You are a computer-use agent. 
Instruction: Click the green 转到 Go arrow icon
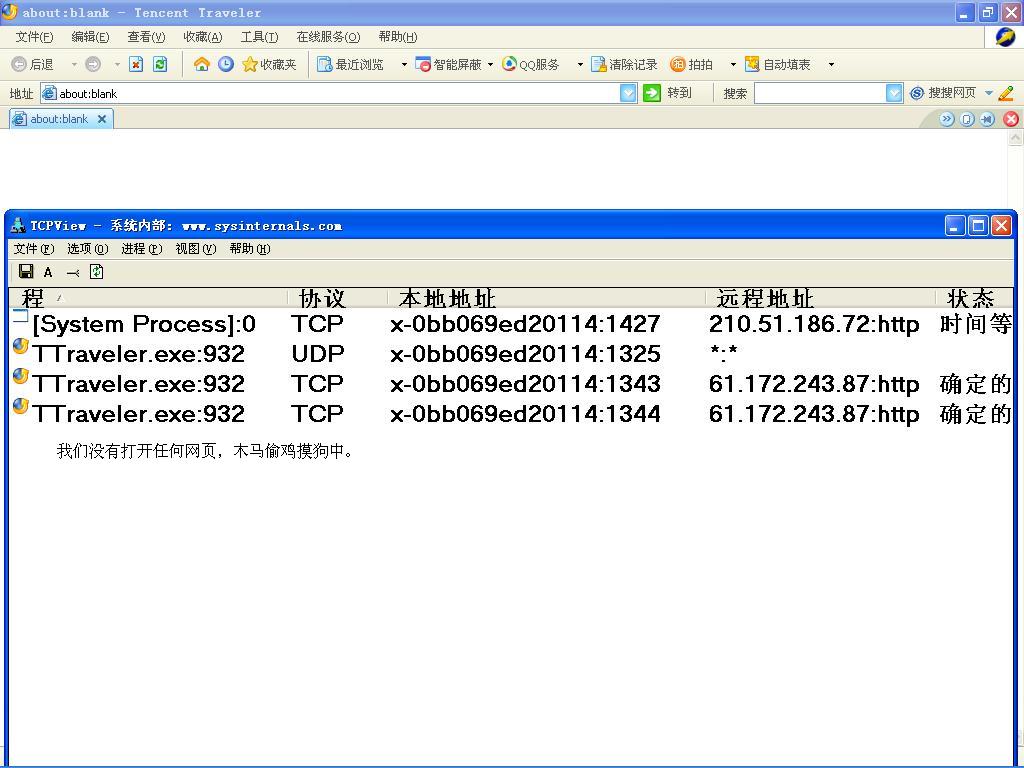click(652, 93)
